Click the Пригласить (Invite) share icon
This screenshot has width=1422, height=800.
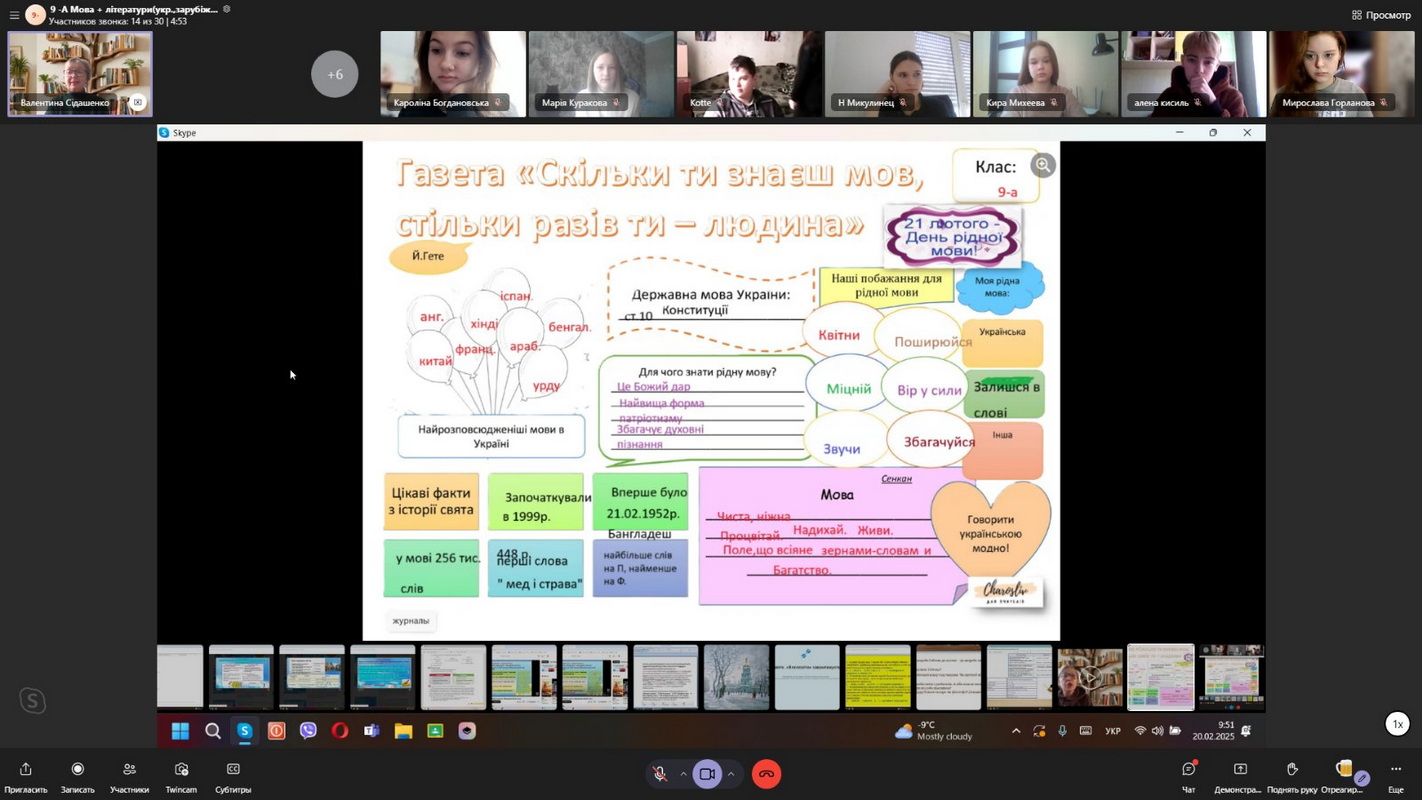tap(26, 770)
